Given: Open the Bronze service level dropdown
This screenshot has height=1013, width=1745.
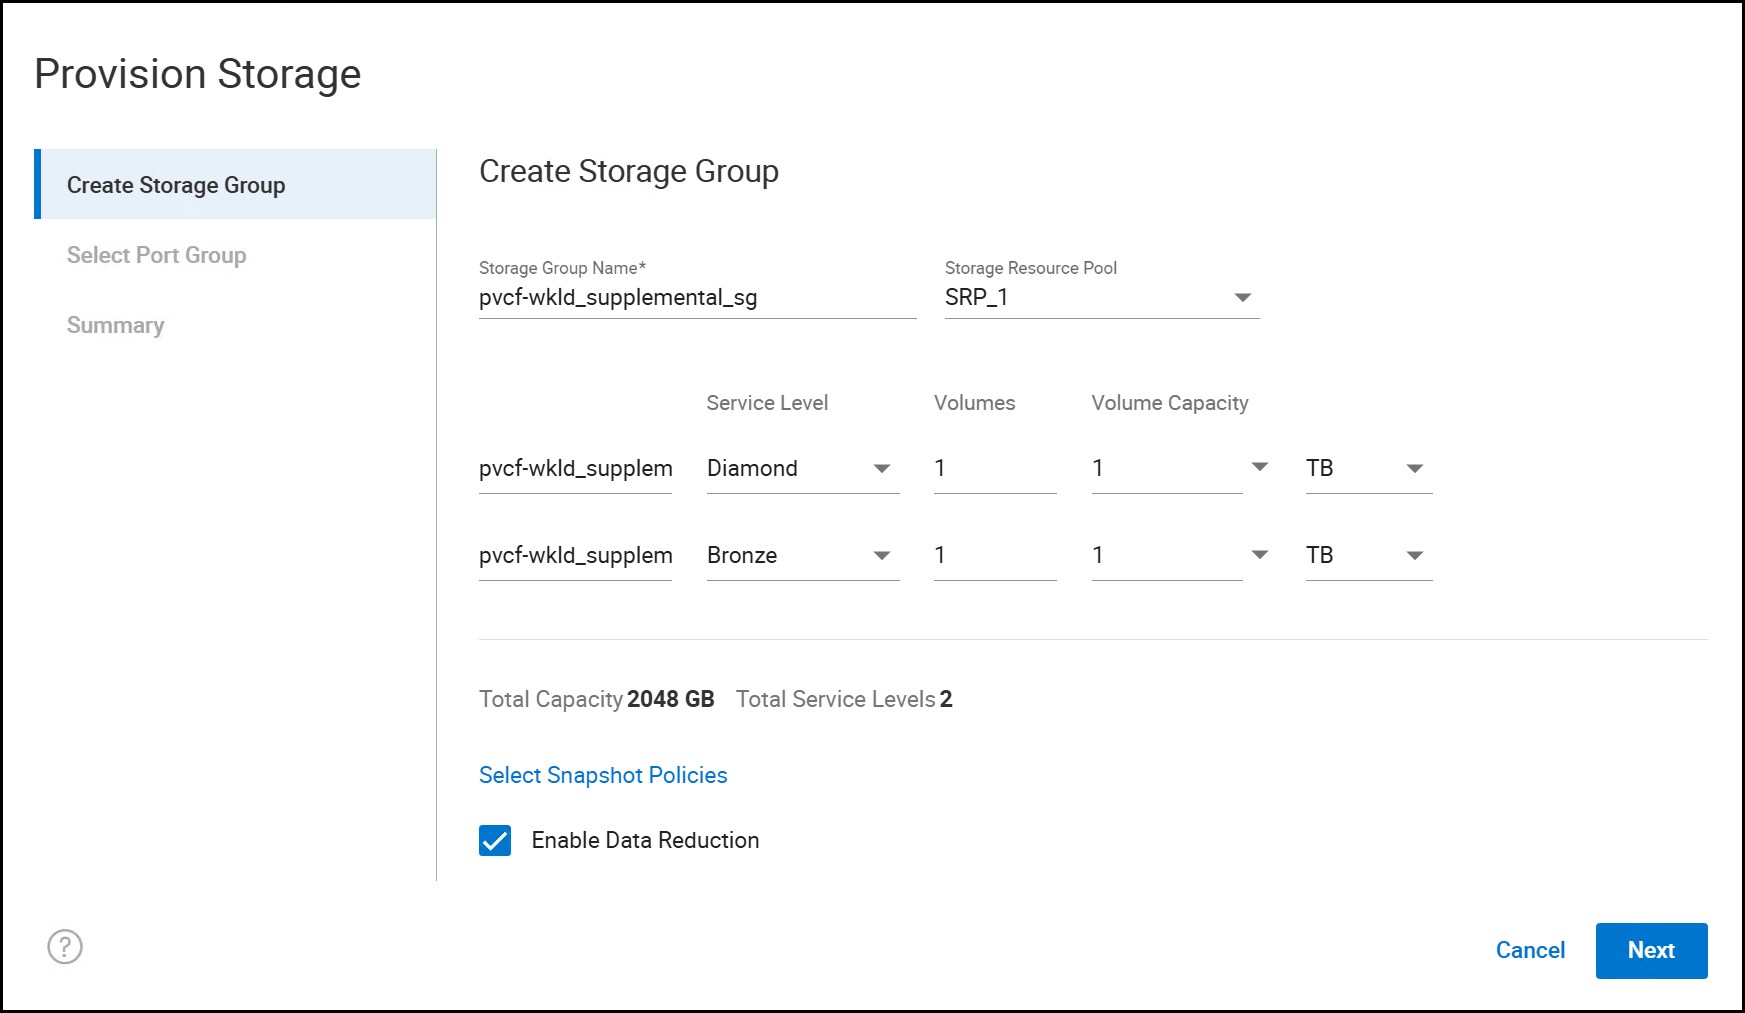Looking at the screenshot, I should (802, 555).
